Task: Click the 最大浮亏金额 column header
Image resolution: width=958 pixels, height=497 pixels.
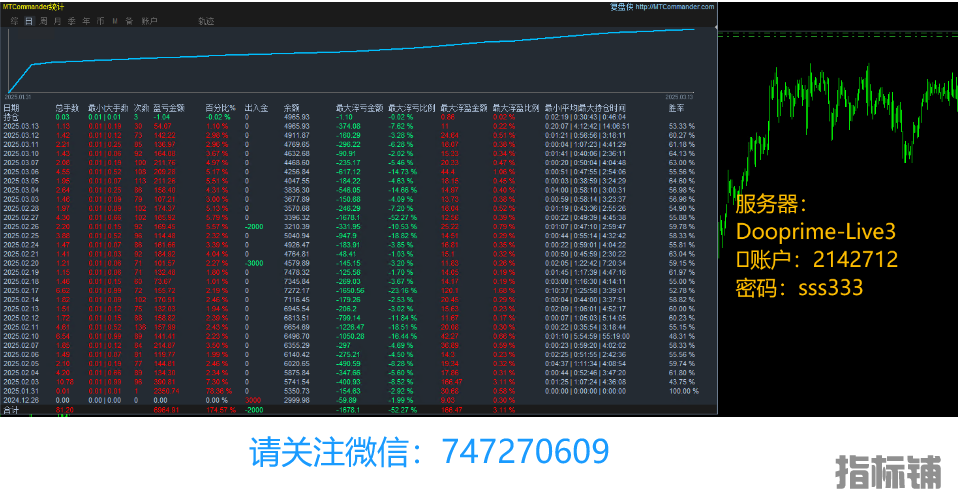Action: [x=359, y=108]
